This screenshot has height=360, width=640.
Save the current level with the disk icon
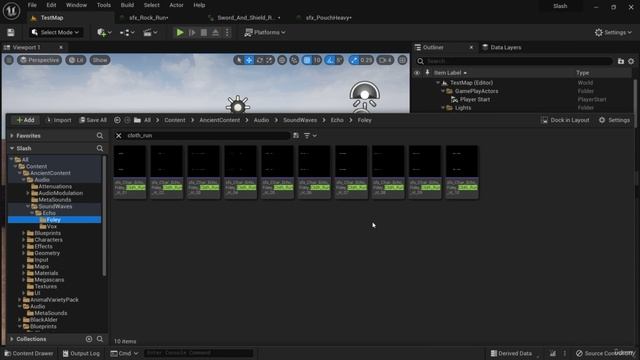11,33
